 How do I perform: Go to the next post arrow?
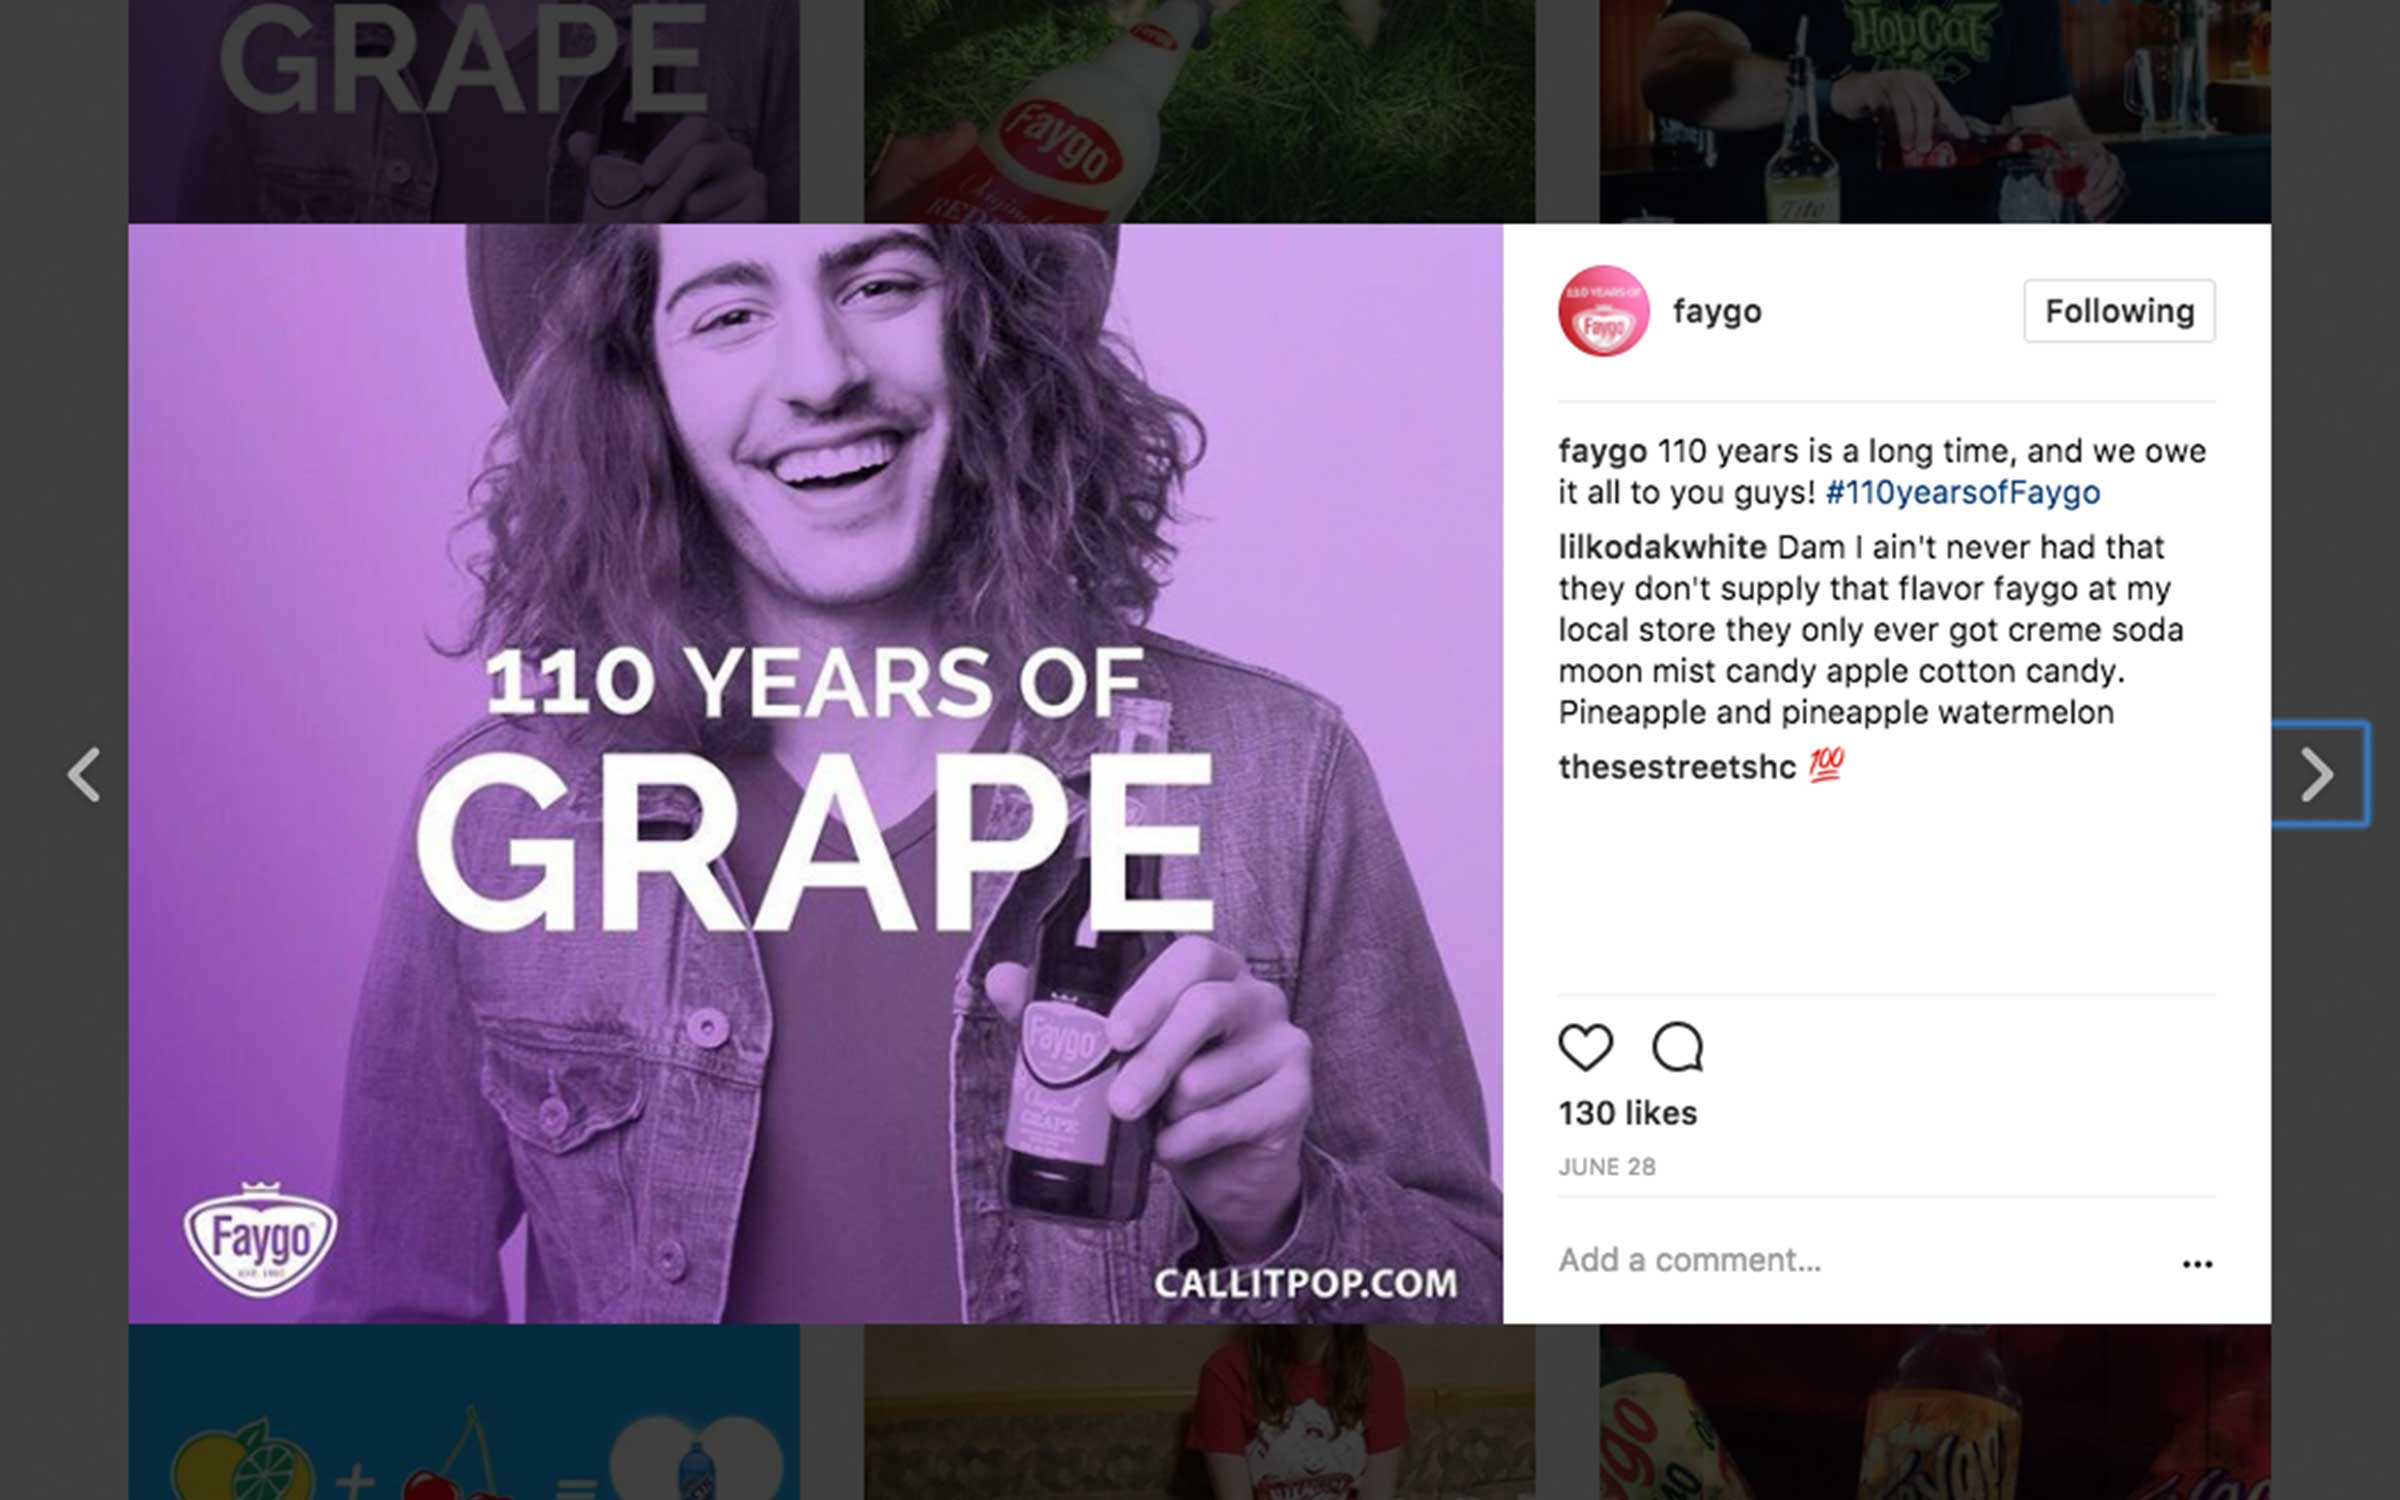click(2316, 774)
